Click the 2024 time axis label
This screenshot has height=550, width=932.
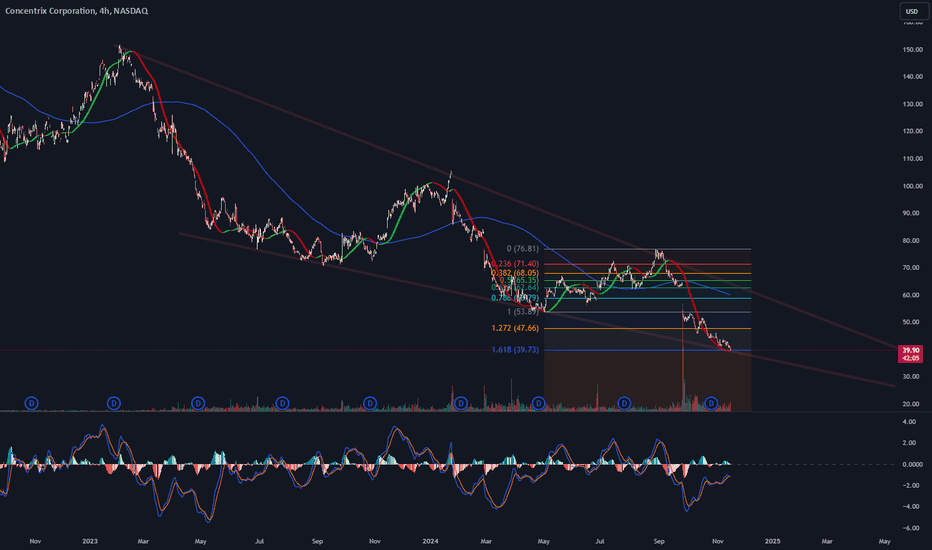point(430,542)
